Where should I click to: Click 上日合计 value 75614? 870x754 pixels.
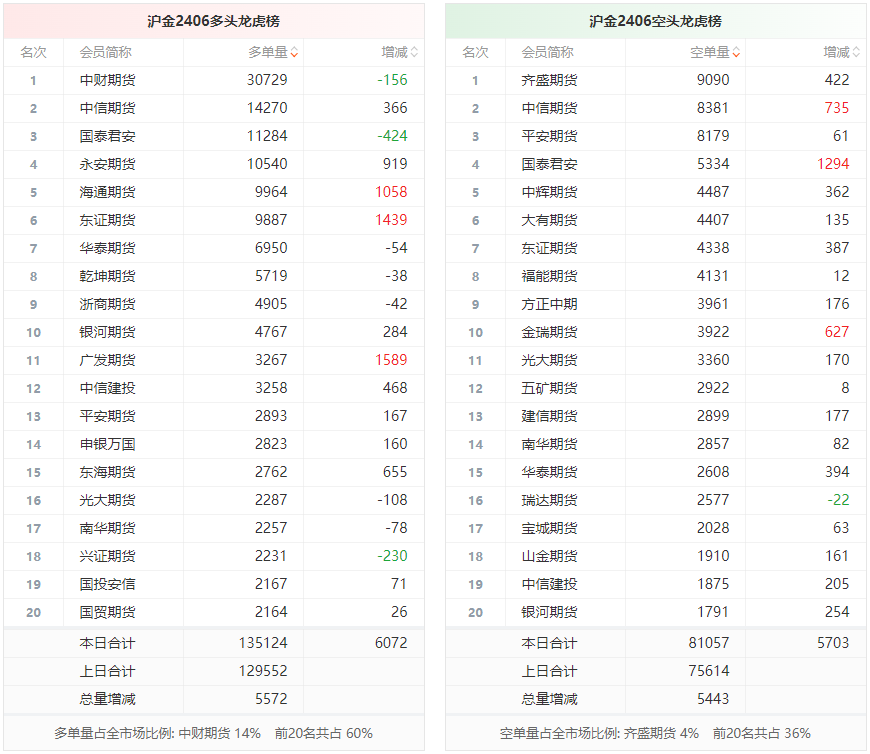(709, 671)
